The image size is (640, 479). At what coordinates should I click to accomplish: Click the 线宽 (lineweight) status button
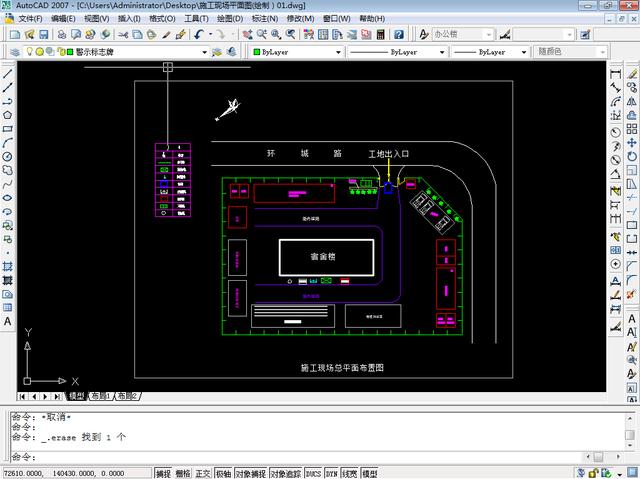click(x=350, y=473)
